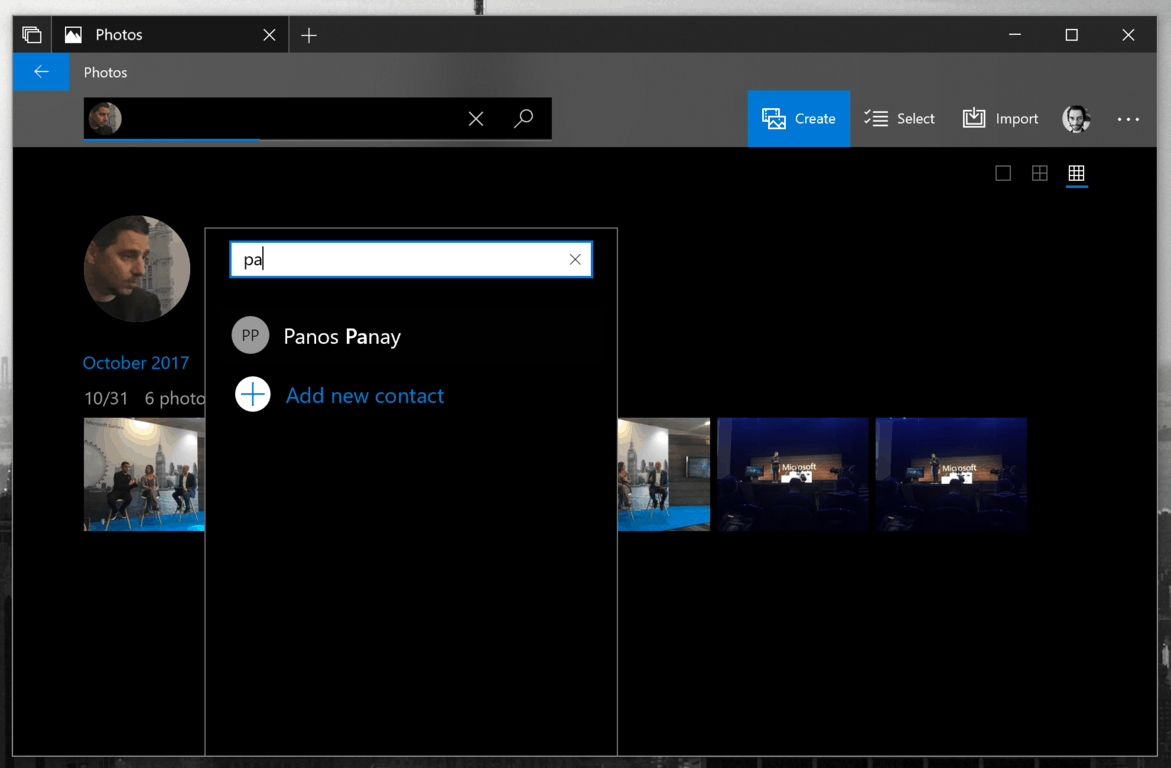
Task: Select Panos Panay contact suggestion
Action: 411,336
